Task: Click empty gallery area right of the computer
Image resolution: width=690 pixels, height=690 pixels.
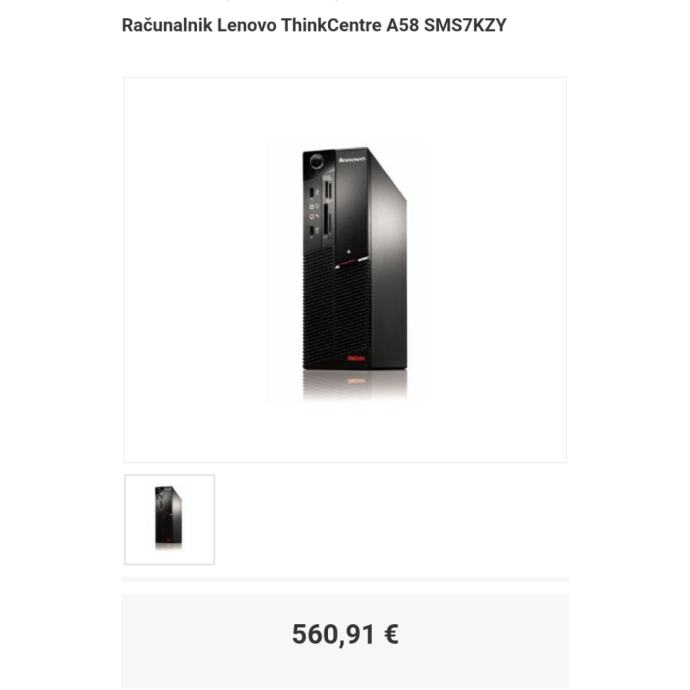Action: click(488, 270)
